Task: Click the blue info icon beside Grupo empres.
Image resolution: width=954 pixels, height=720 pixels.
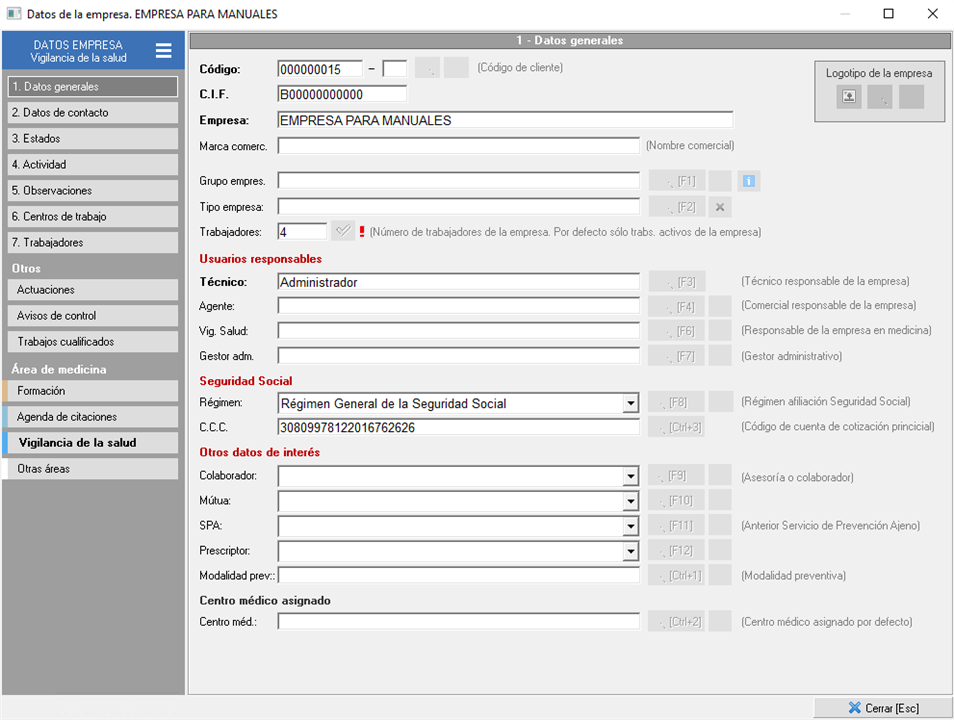Action: click(x=749, y=181)
